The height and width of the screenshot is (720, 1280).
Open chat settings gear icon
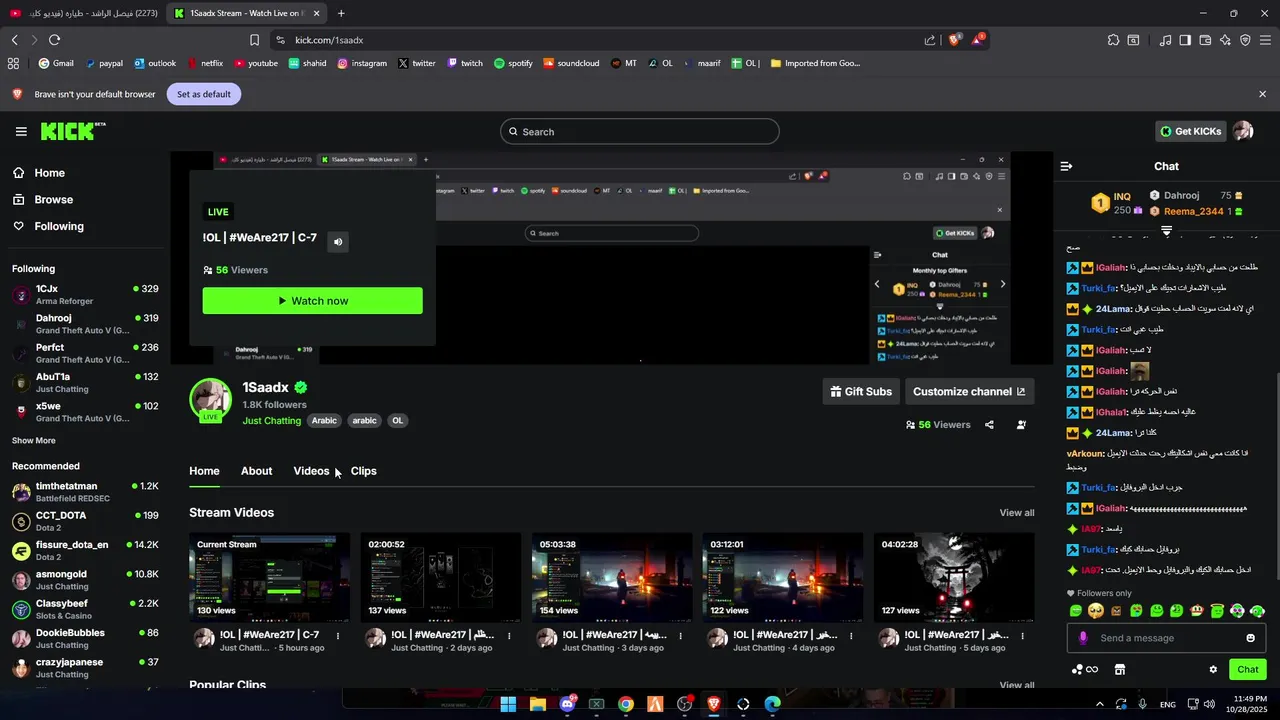pyautogui.click(x=1213, y=670)
